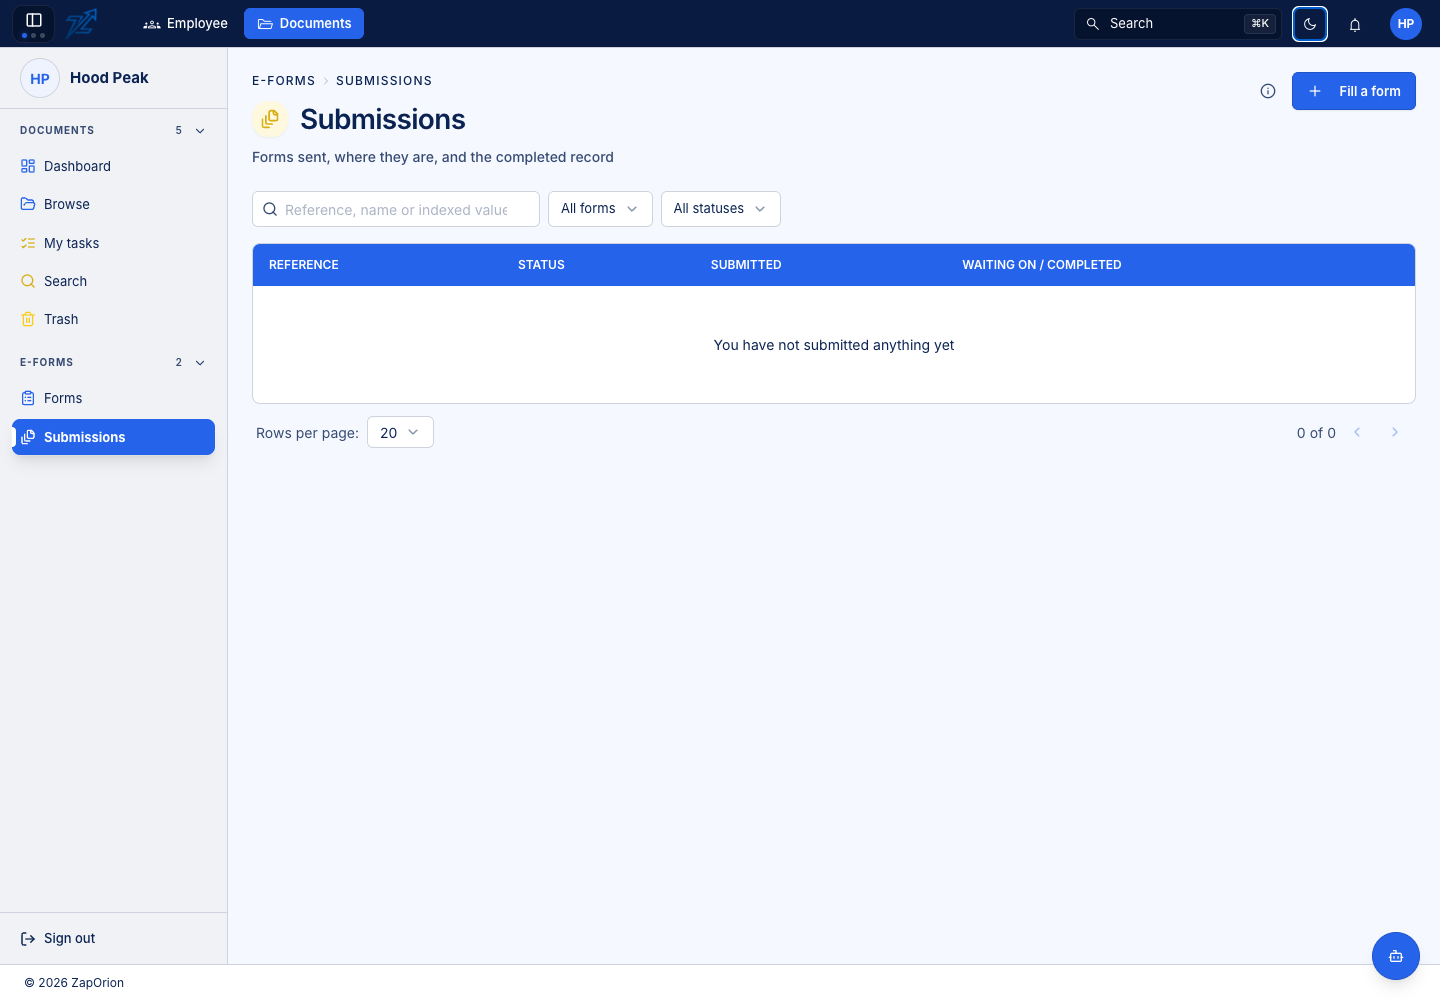Open Browse in sidebar
1440x1000 pixels.
tap(113, 204)
